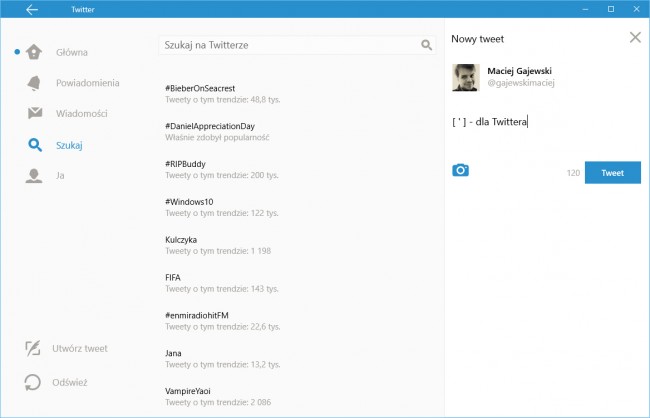Open the #BieberOnSeacrest trend
Viewport: 650px width, 418px height.
200,88
